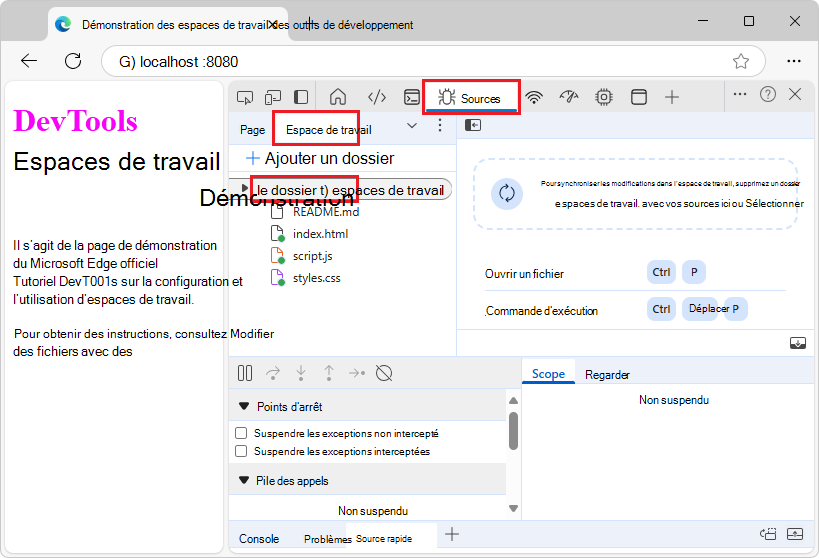
Task: Open the Console tool icon in toolbar
Action: (x=412, y=97)
